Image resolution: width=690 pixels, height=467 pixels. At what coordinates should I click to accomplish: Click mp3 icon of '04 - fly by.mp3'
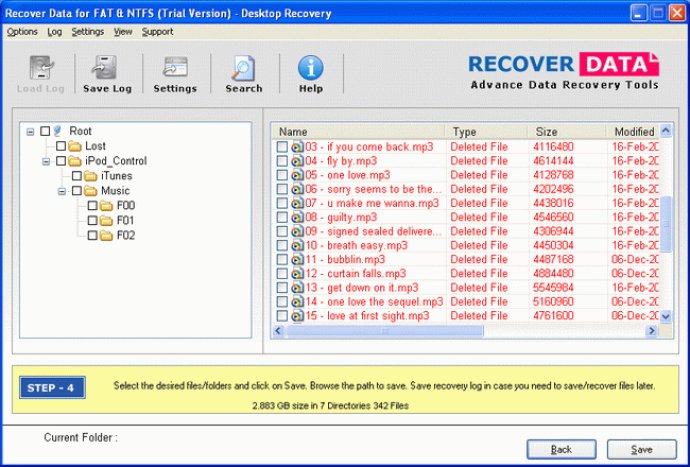pyautogui.click(x=298, y=161)
